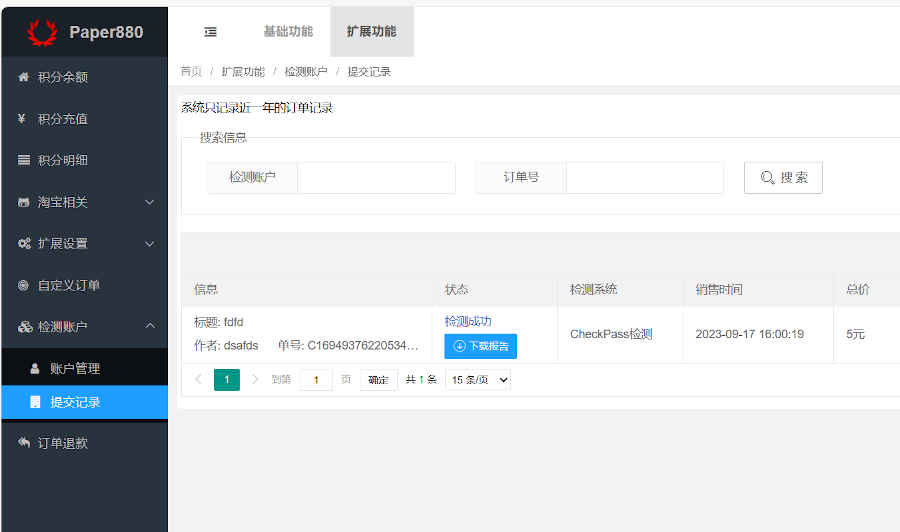900x532 pixels.
Task: Open the 15 条/页 page size dropdown
Action: (x=478, y=379)
